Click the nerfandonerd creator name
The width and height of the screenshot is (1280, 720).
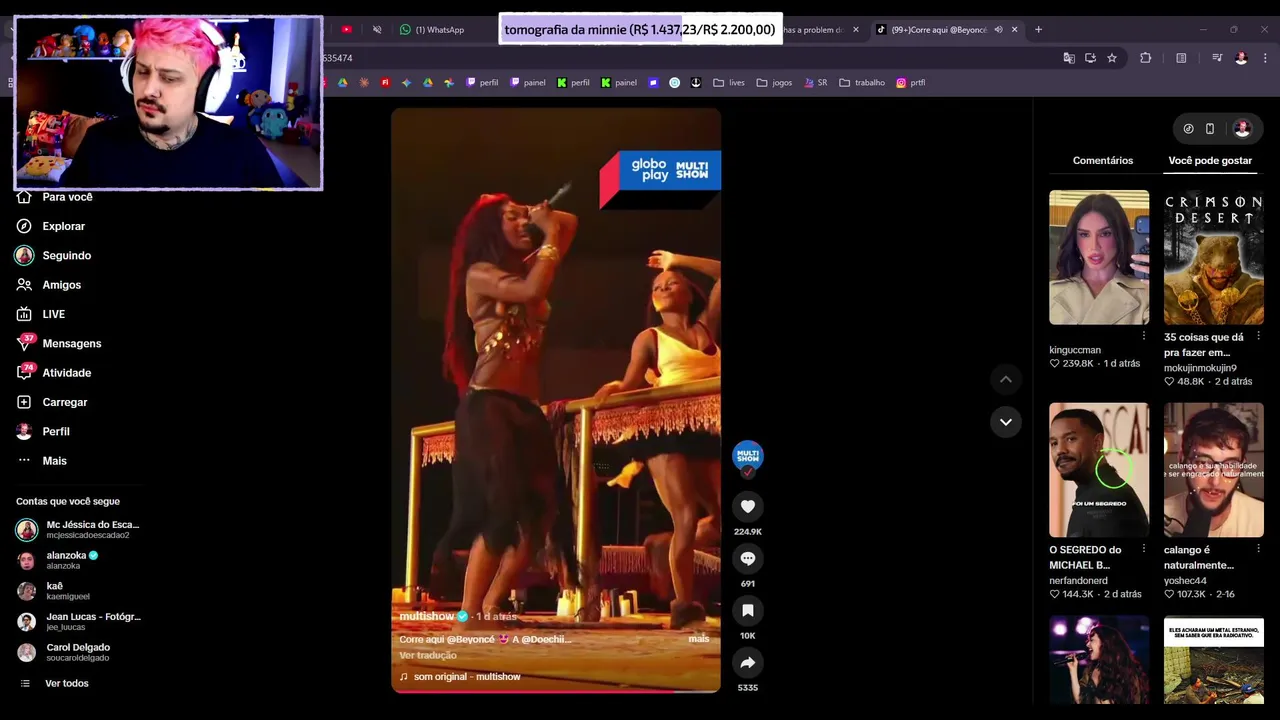point(1078,581)
